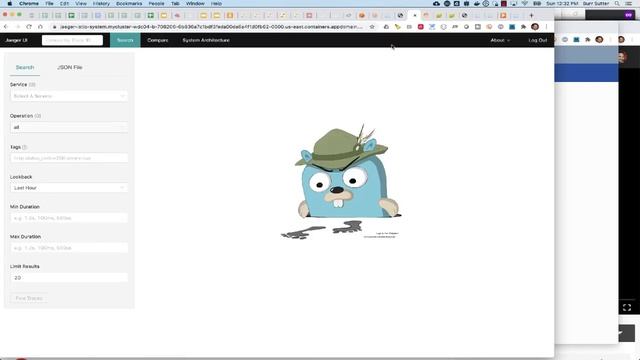The image size is (640, 360).
Task: Expand the Lookback dropdown
Action: click(x=69, y=188)
